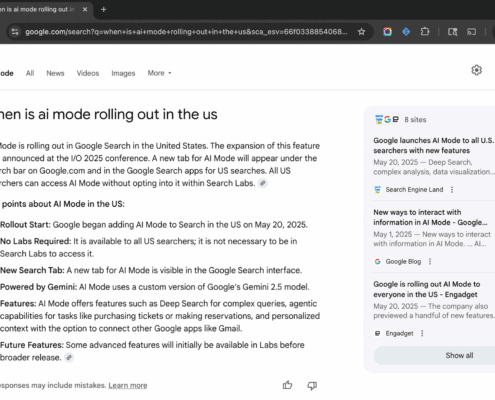Click the link icon after Search Labs paragraph
This screenshot has height=400, width=495.
point(263,183)
